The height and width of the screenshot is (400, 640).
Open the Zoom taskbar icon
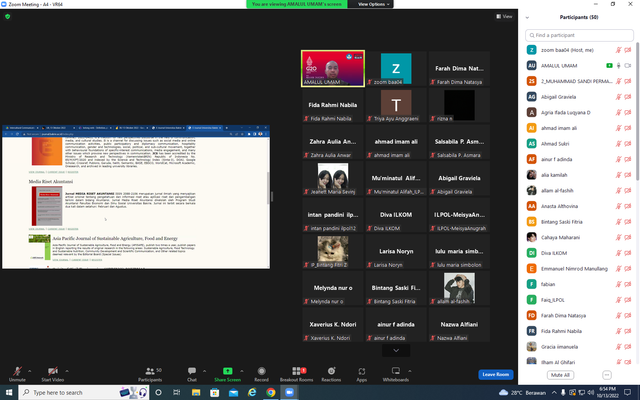click(x=289, y=392)
